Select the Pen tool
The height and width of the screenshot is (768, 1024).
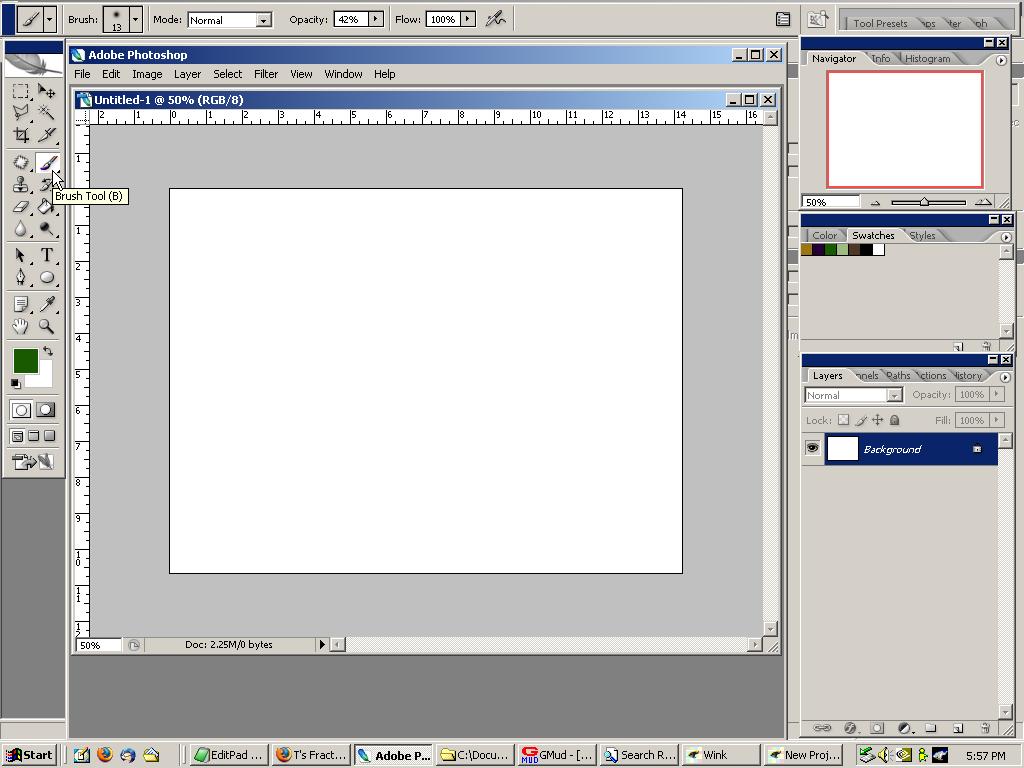(20, 277)
